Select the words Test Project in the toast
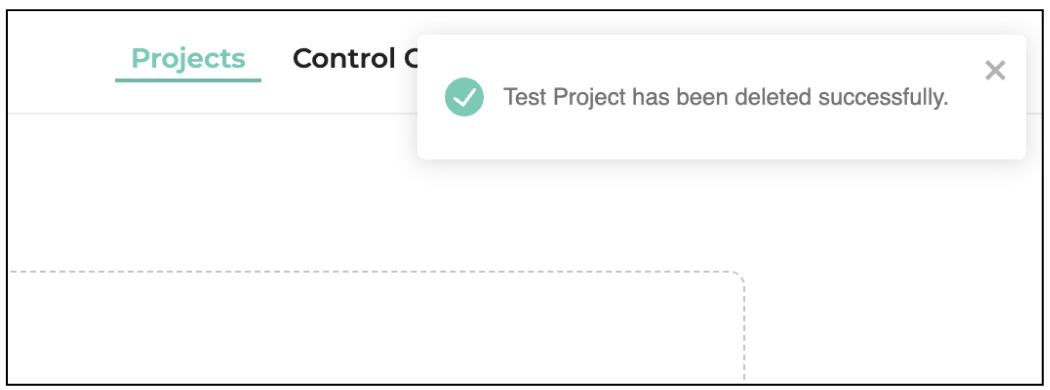Viewport: 1050px width, 390px height. coord(565,98)
